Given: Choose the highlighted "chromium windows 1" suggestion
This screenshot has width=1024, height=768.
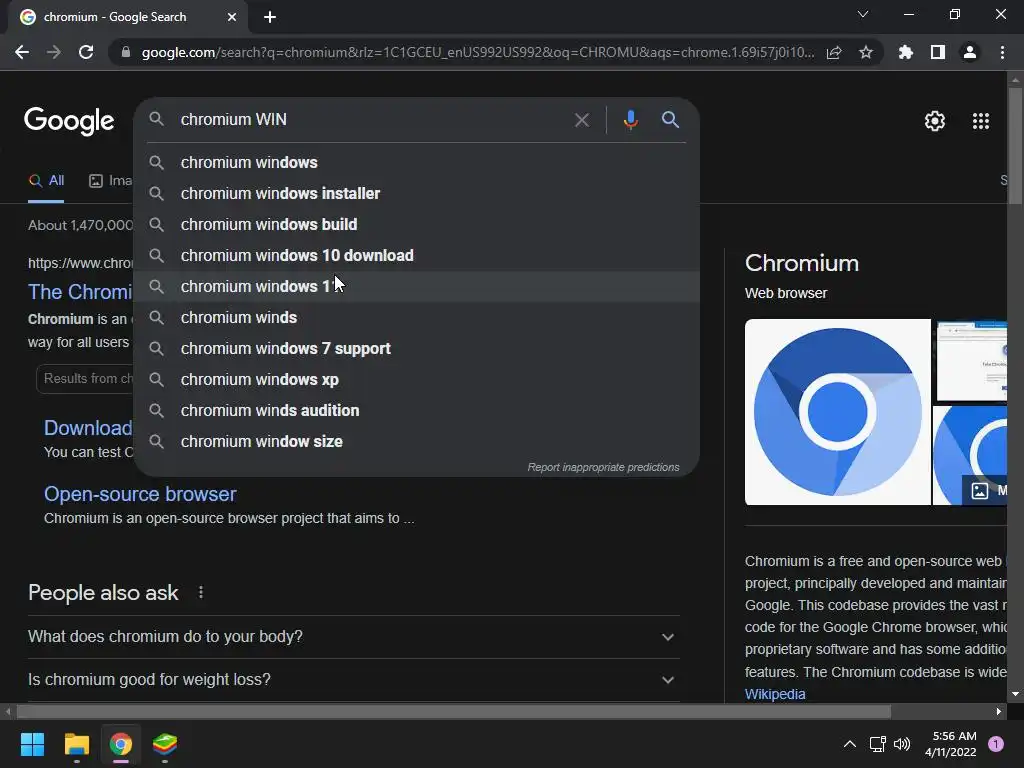Looking at the screenshot, I should pyautogui.click(x=417, y=287).
